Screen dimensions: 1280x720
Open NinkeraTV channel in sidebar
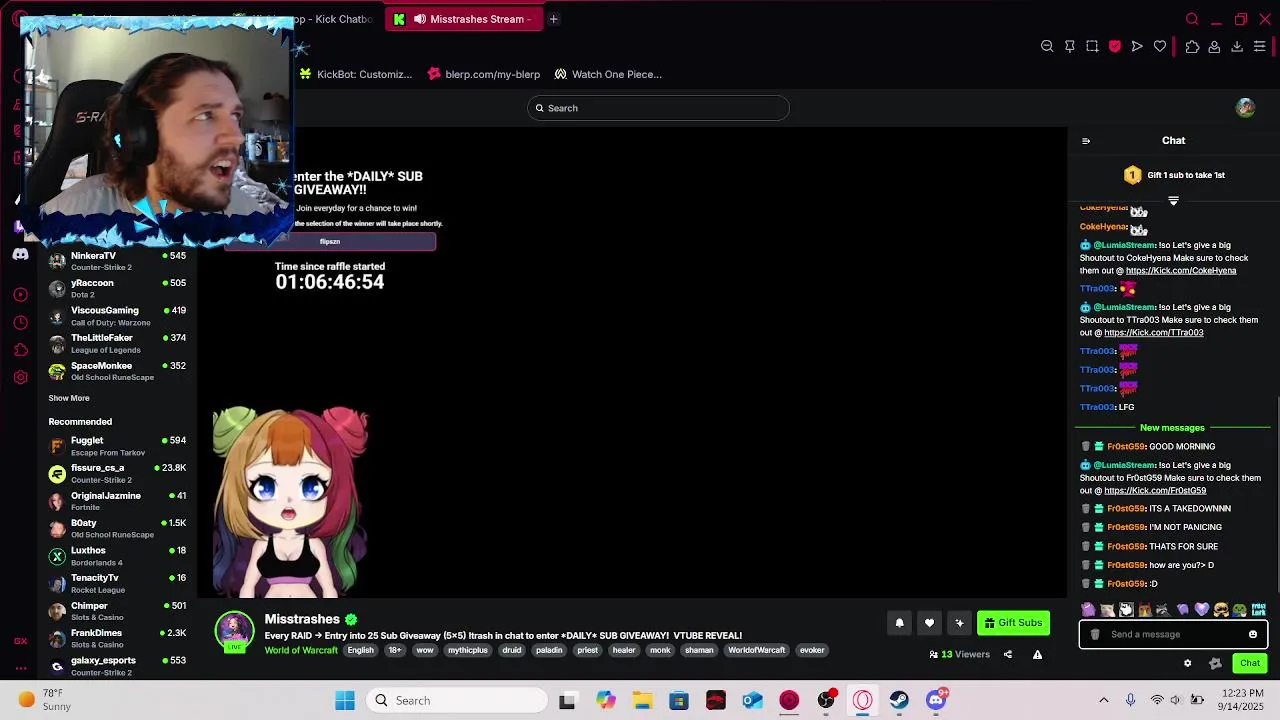point(117,261)
